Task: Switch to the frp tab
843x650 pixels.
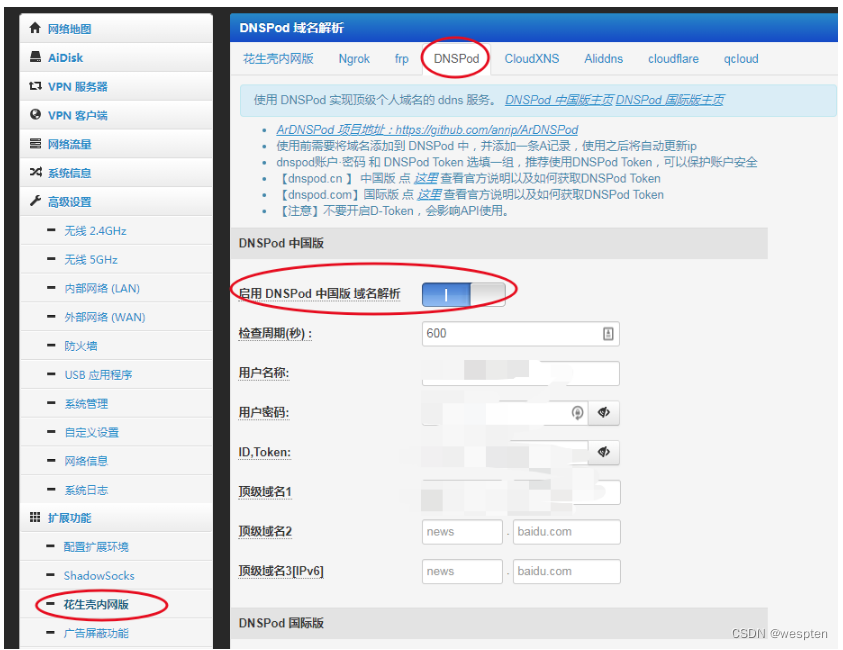Action: tap(401, 59)
